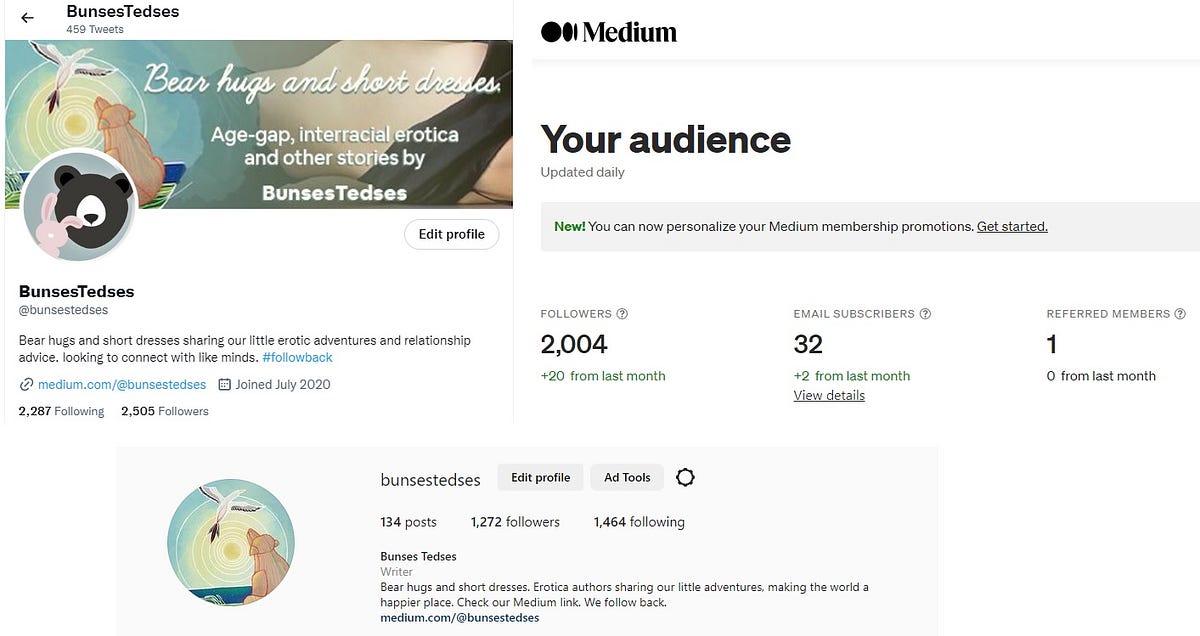Open the Referred Members help icon
The image size is (1200, 636).
click(x=1179, y=313)
